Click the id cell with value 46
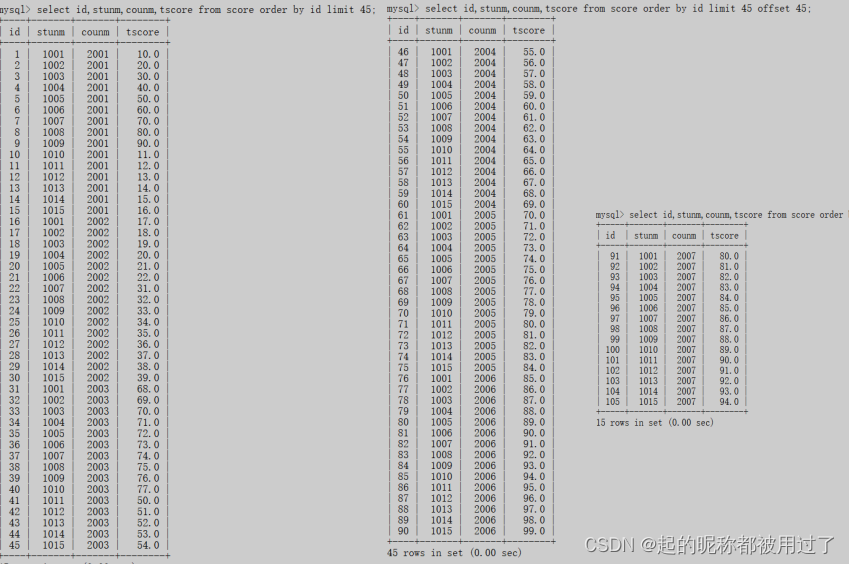This screenshot has height=564, width=849. coord(403,52)
